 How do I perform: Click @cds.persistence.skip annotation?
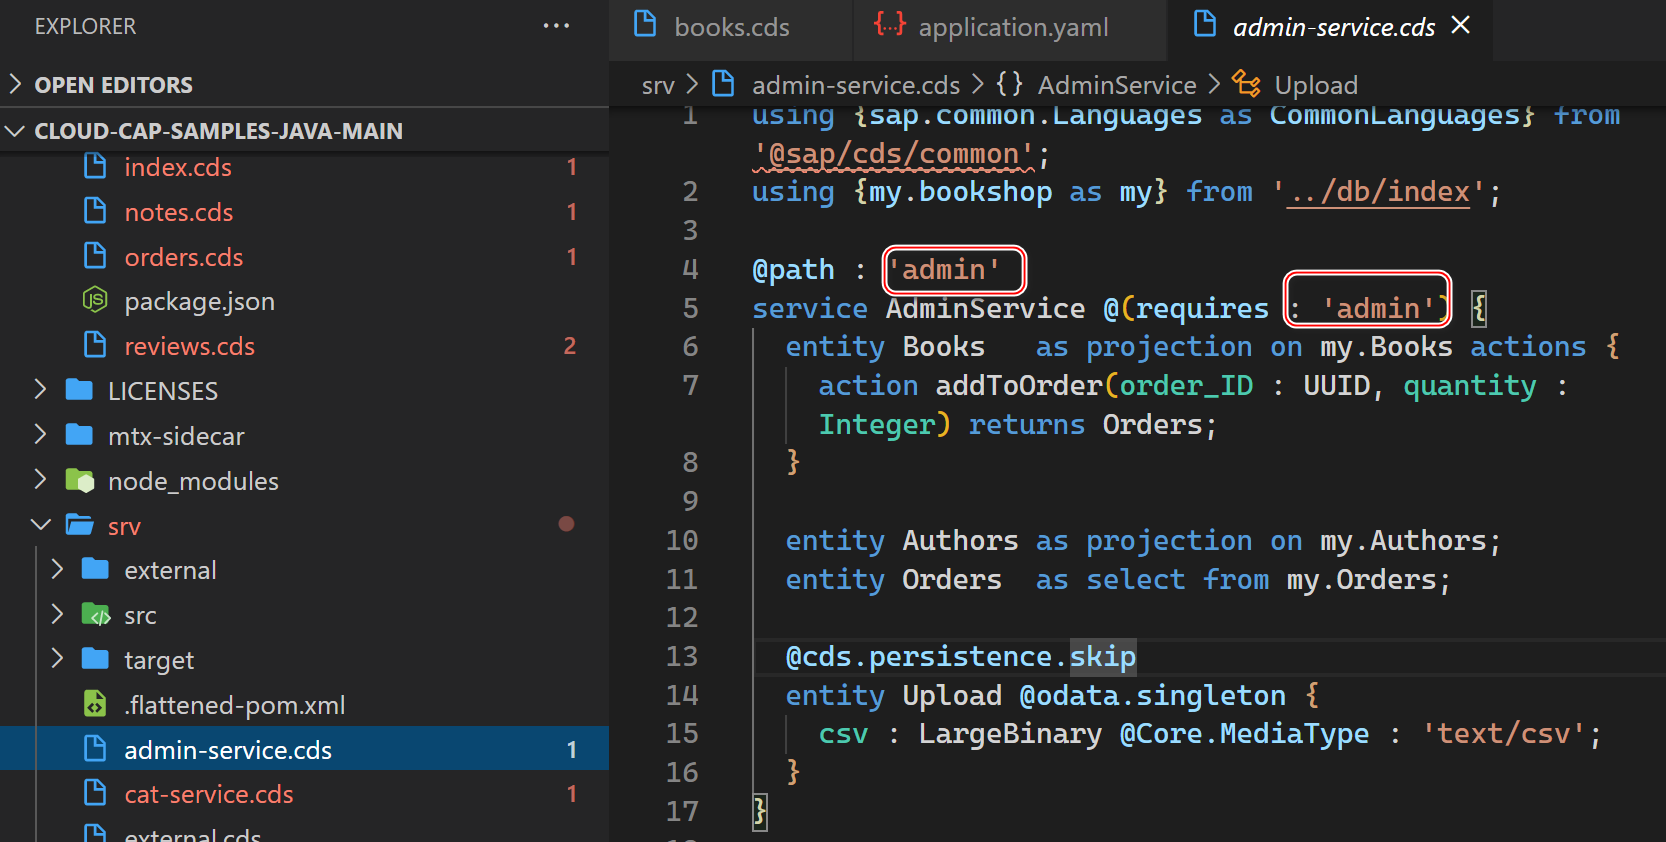coord(961,656)
